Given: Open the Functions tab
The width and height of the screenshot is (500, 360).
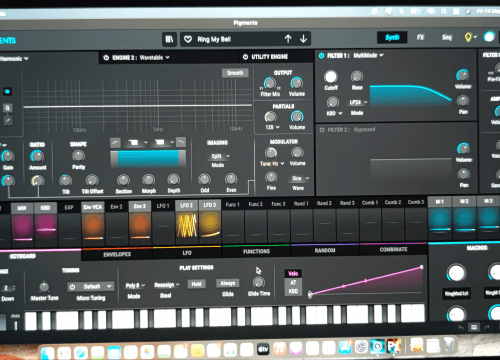Looking at the screenshot, I should coord(256,252).
